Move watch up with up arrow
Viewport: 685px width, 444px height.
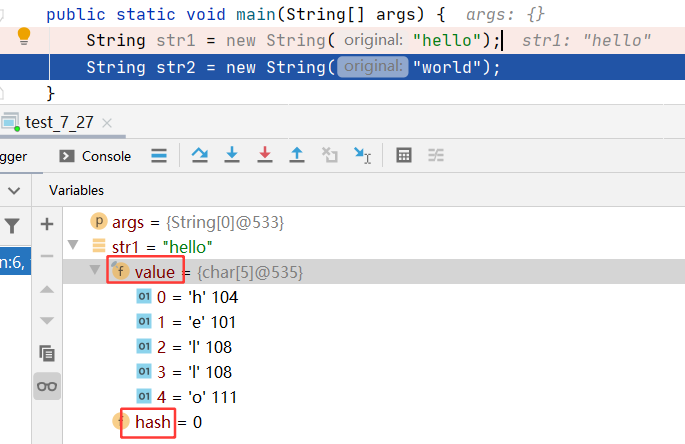47,289
